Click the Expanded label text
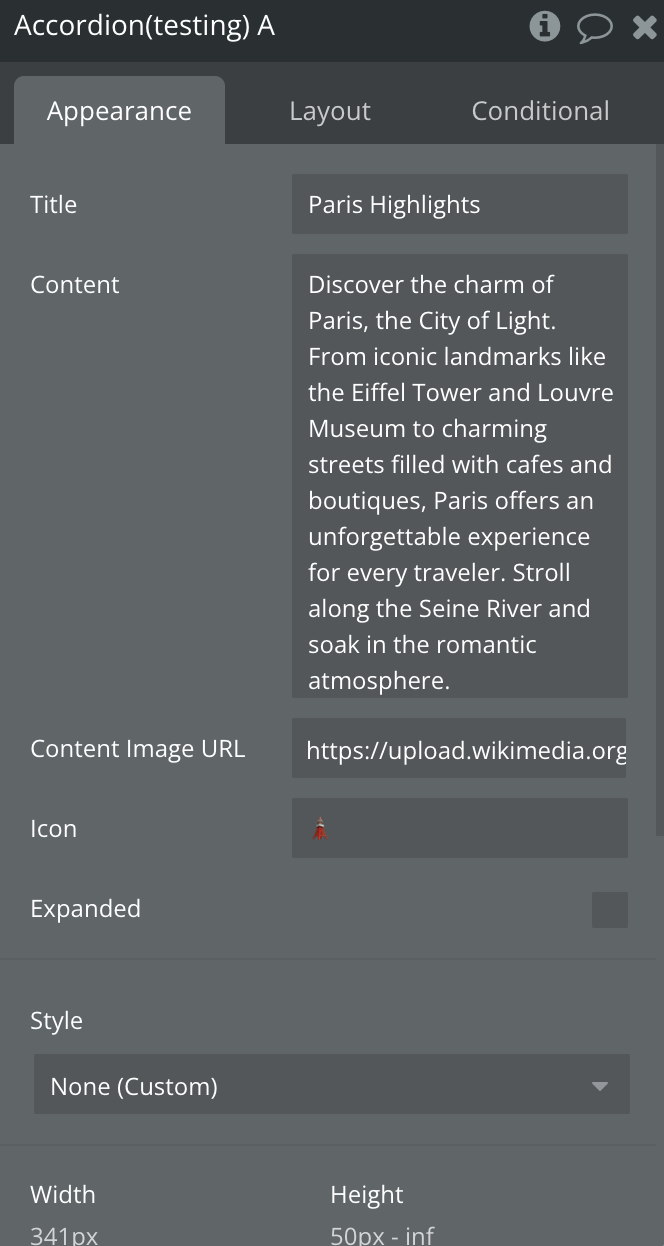Image resolution: width=664 pixels, height=1246 pixels. (x=86, y=909)
